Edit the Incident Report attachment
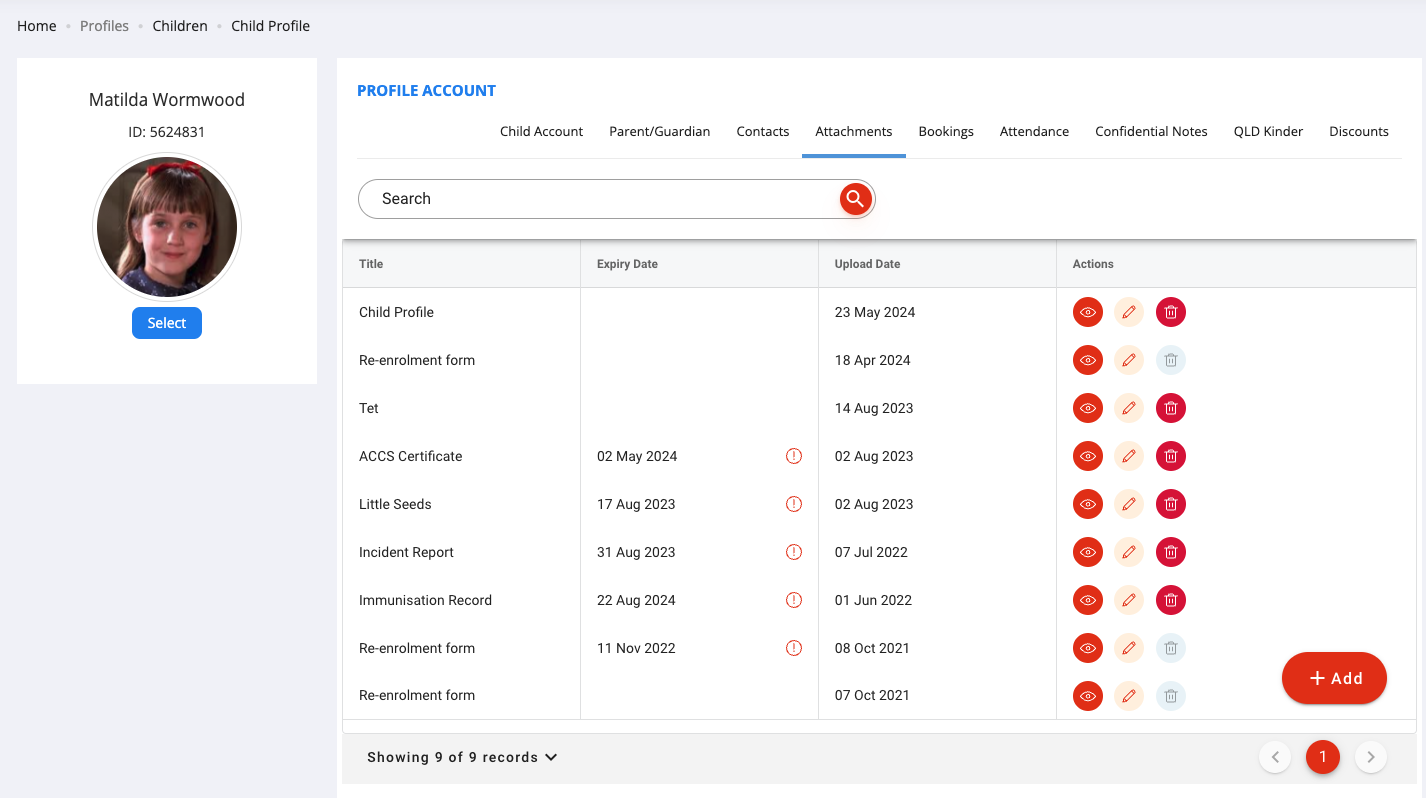Screen dimensions: 1426x798 click(x=1129, y=552)
